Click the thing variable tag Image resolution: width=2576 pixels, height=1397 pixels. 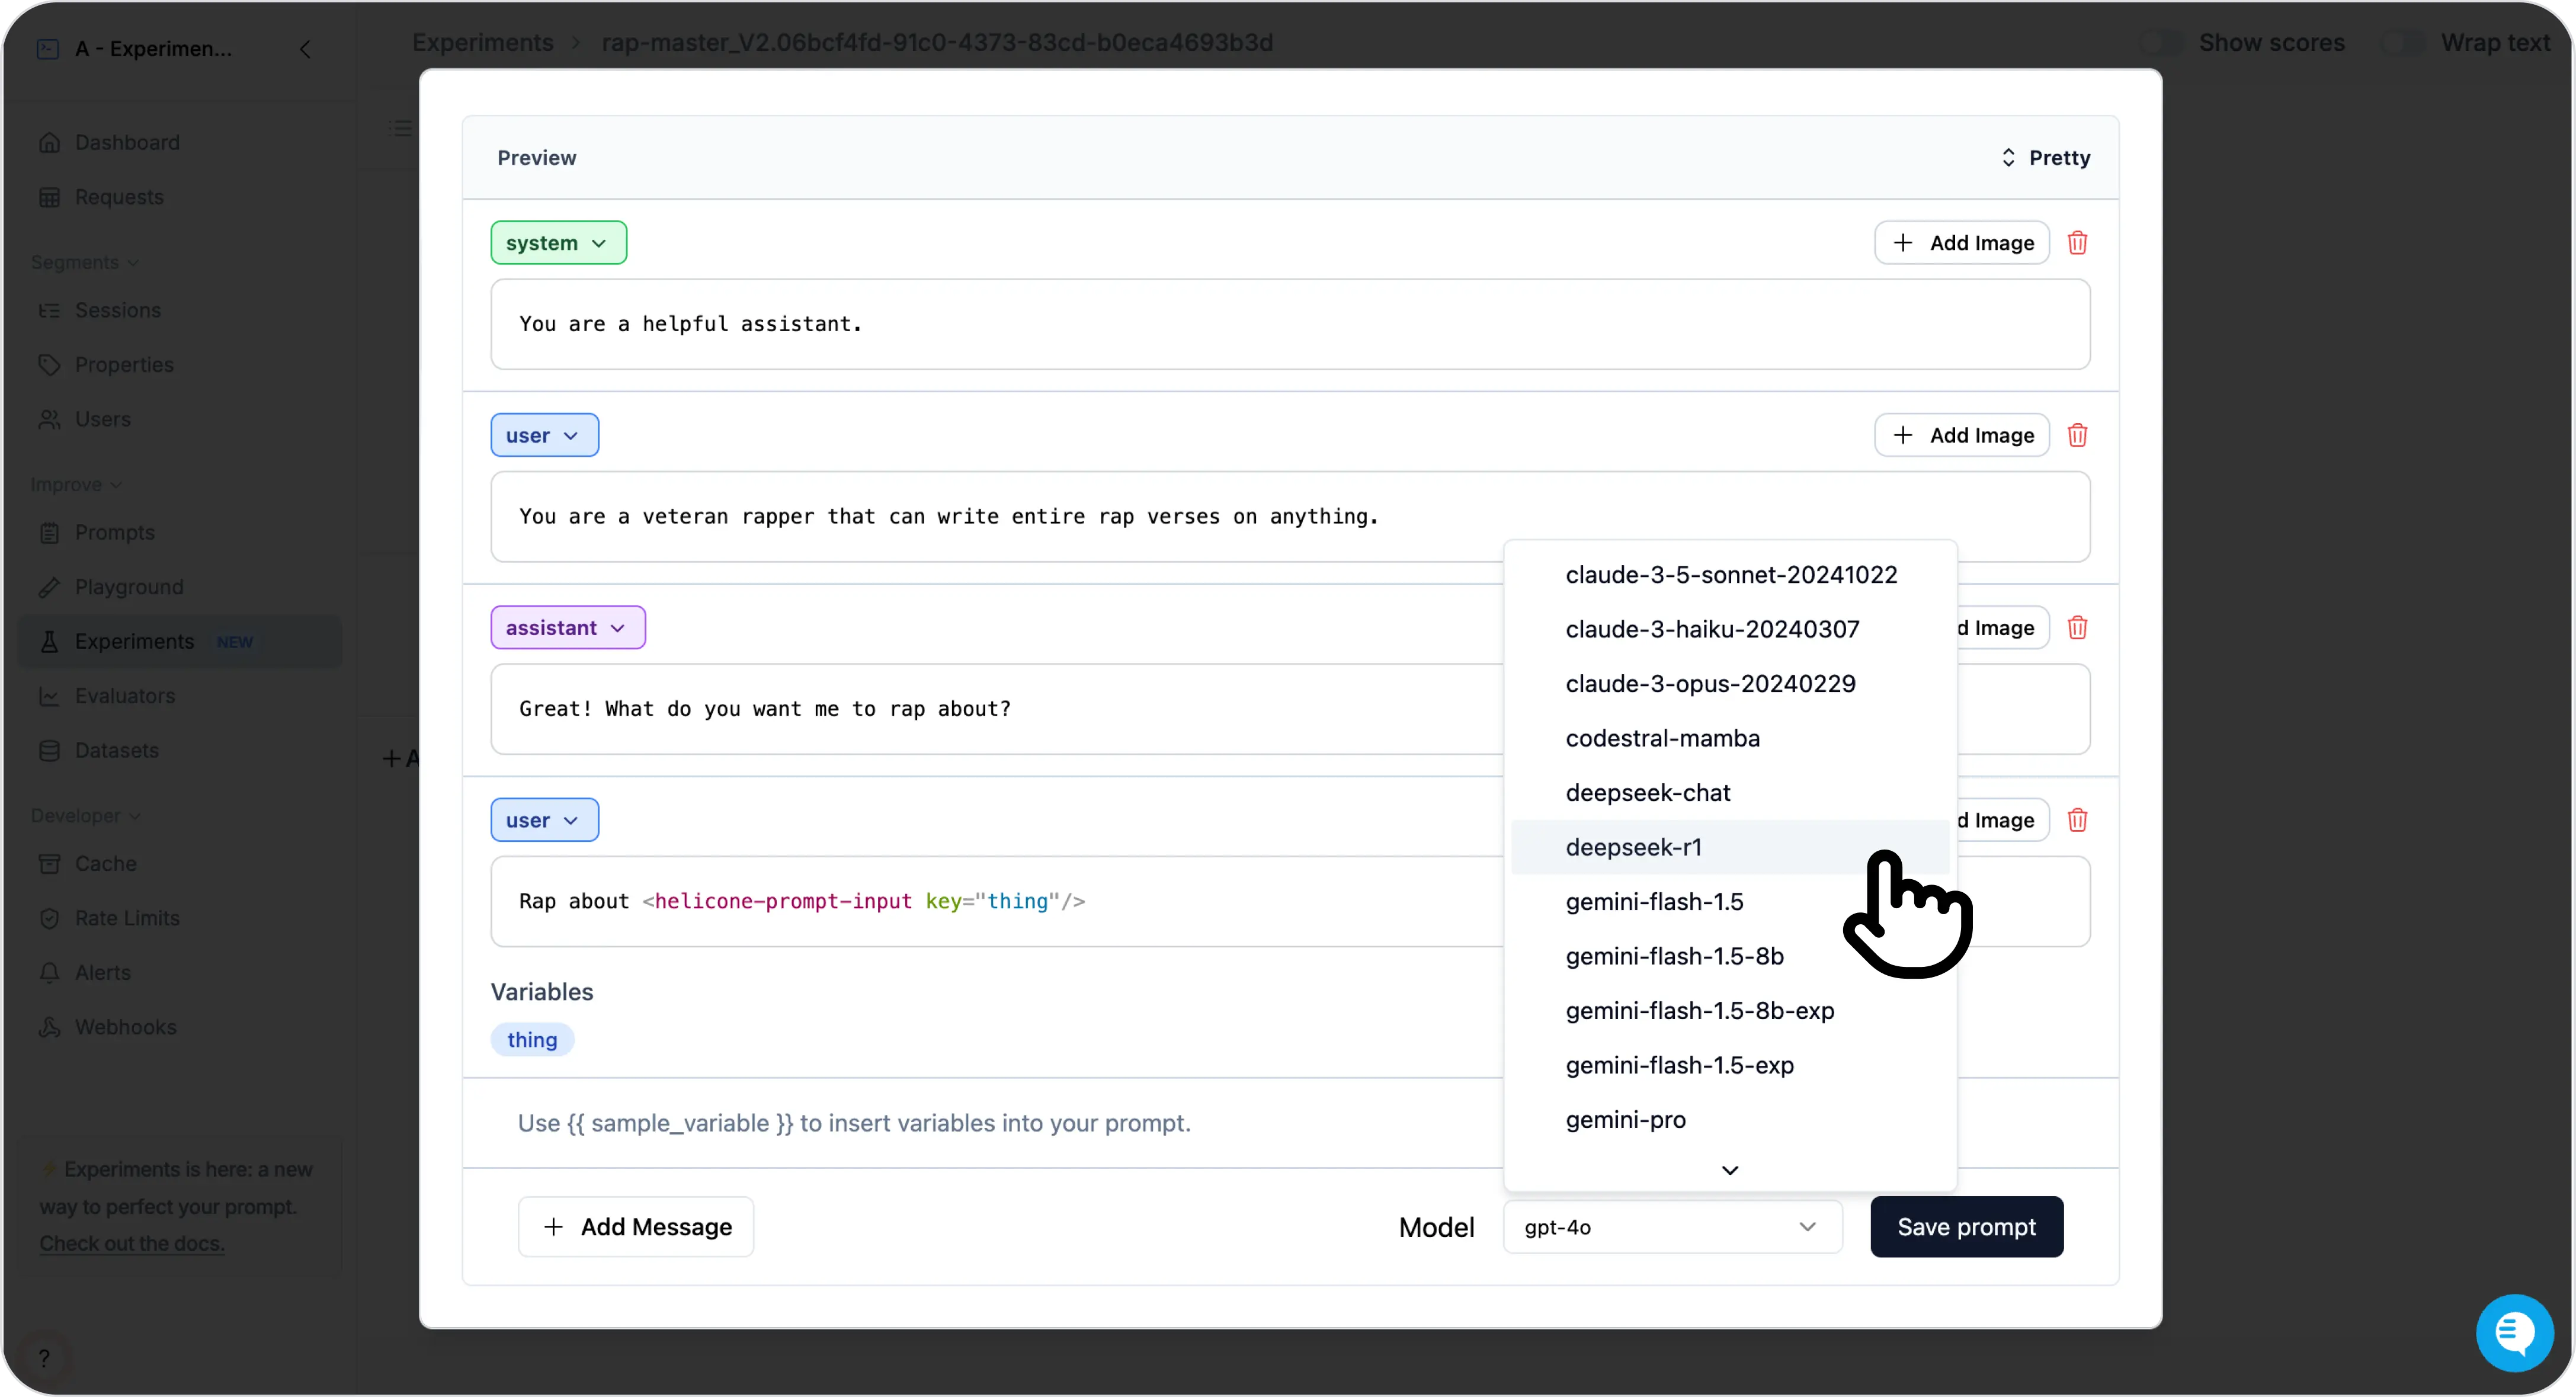(532, 1040)
